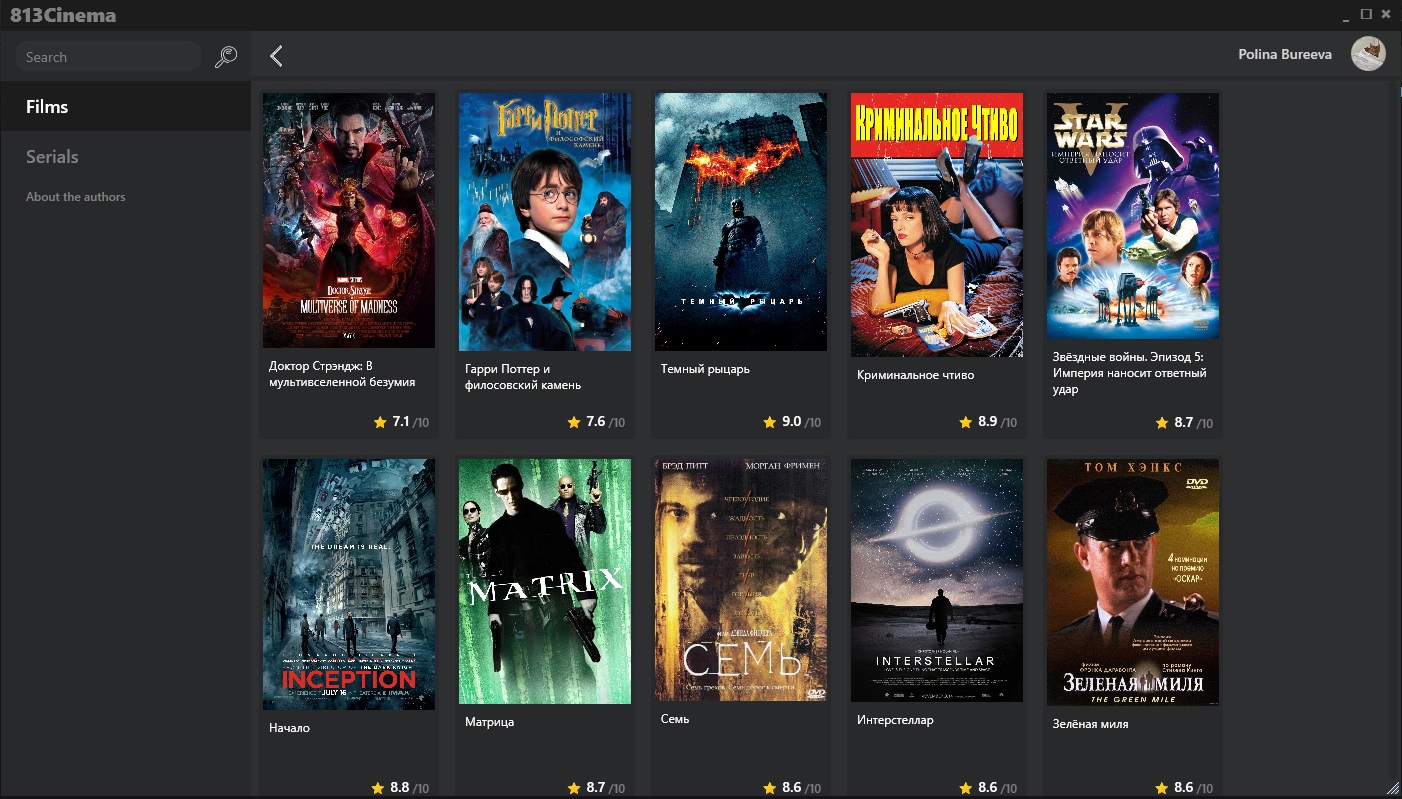Click the star next to rating 7.1
The height and width of the screenshot is (799, 1402).
coord(380,422)
